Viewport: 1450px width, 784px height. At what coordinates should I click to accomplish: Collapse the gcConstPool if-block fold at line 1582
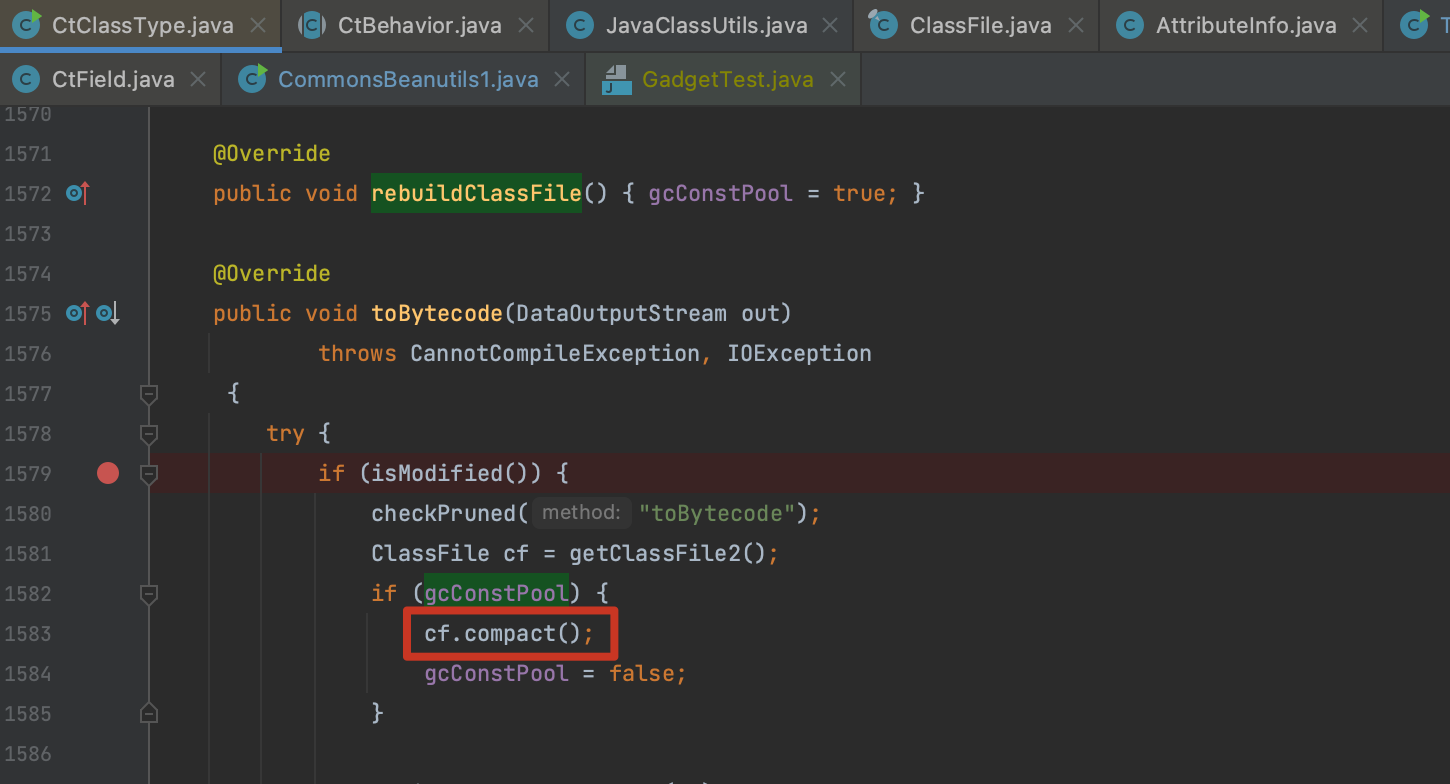[149, 593]
